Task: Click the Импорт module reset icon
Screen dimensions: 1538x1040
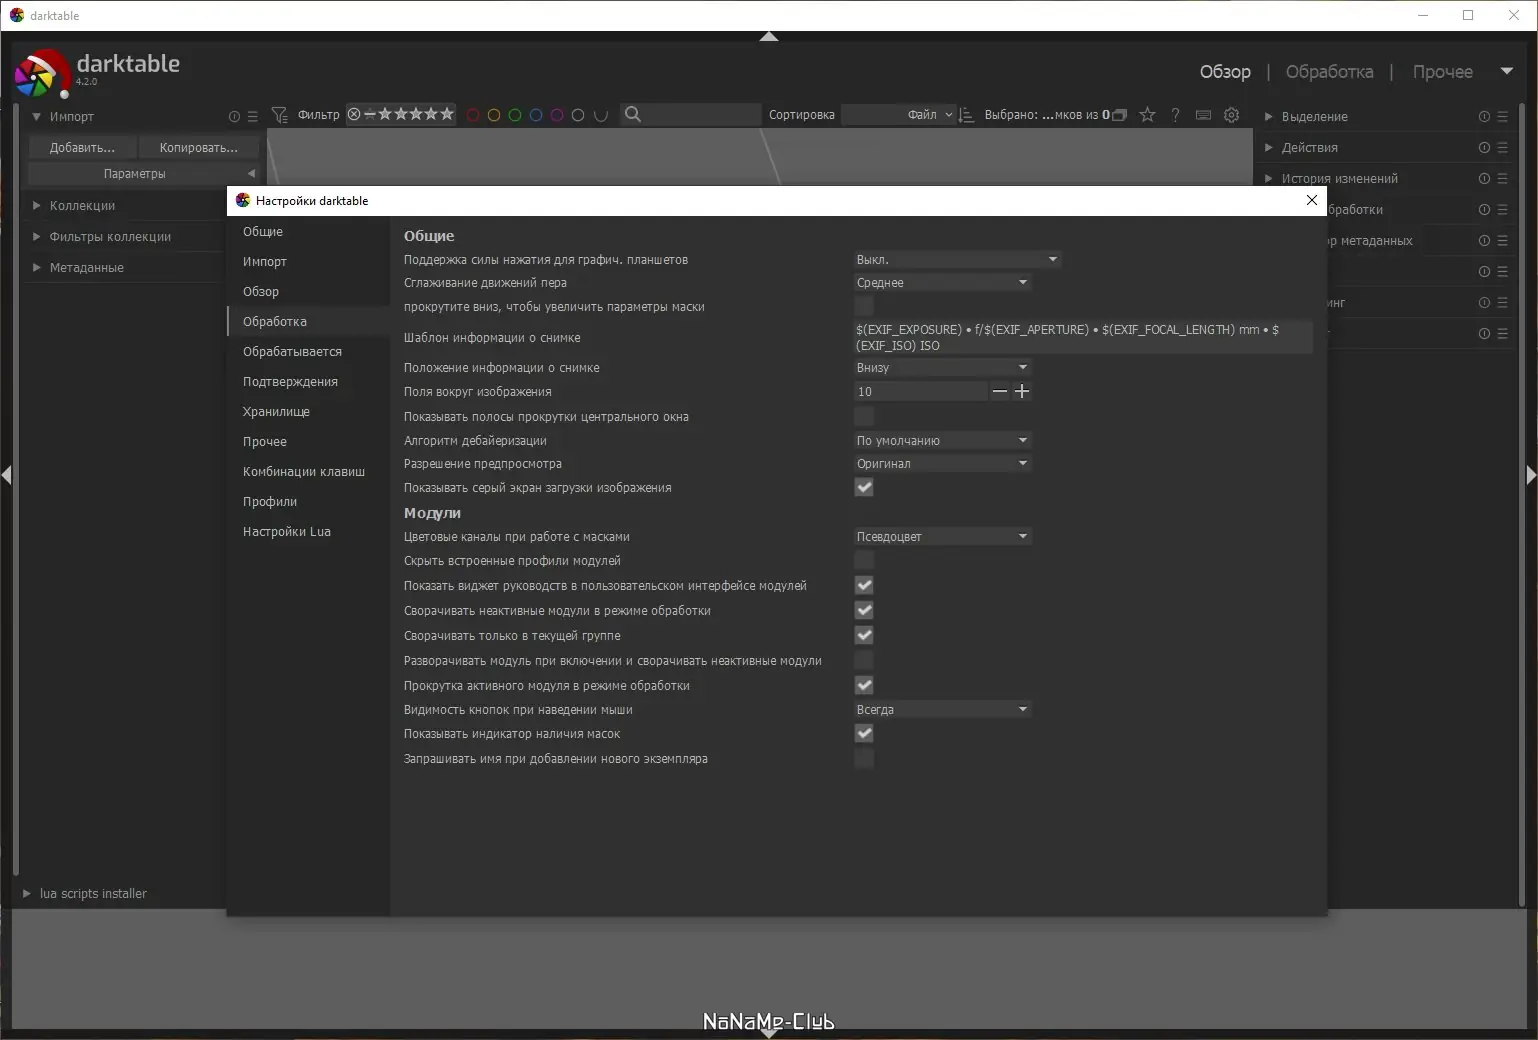Action: (234, 117)
